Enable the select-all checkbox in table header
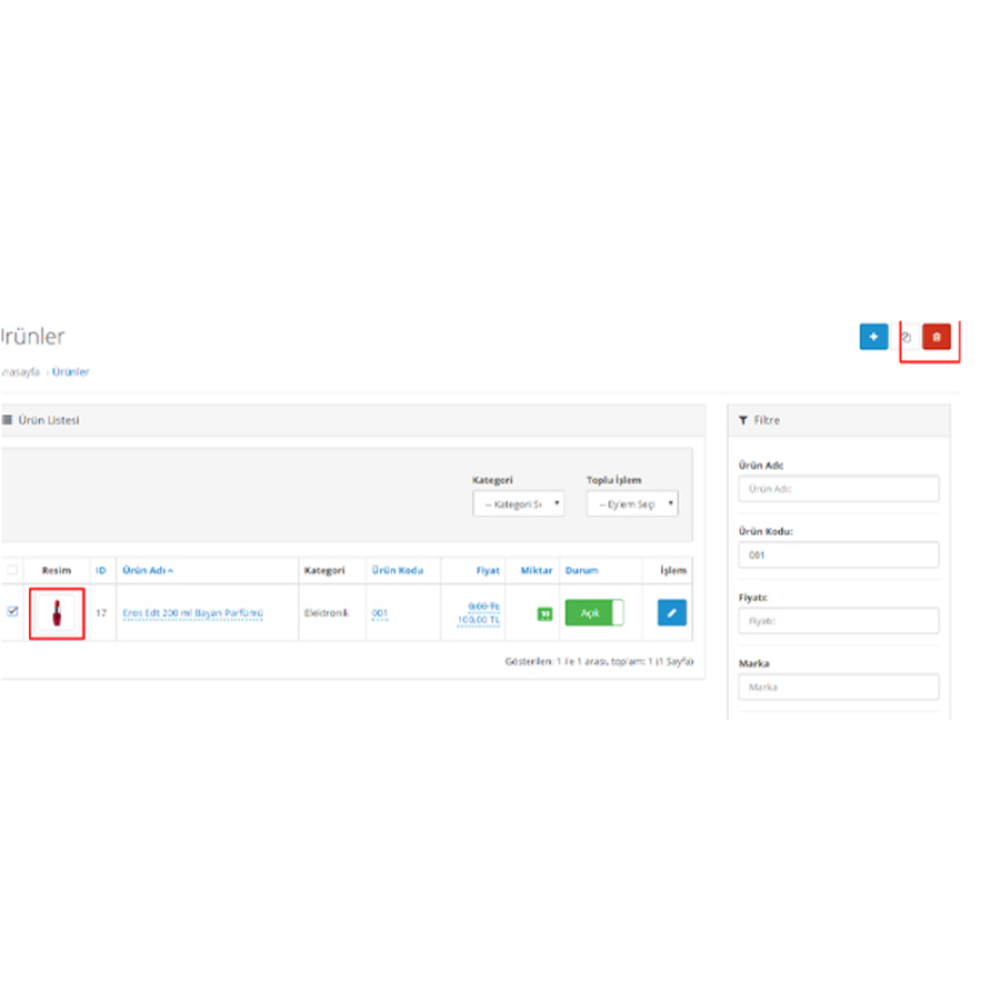 coord(12,569)
